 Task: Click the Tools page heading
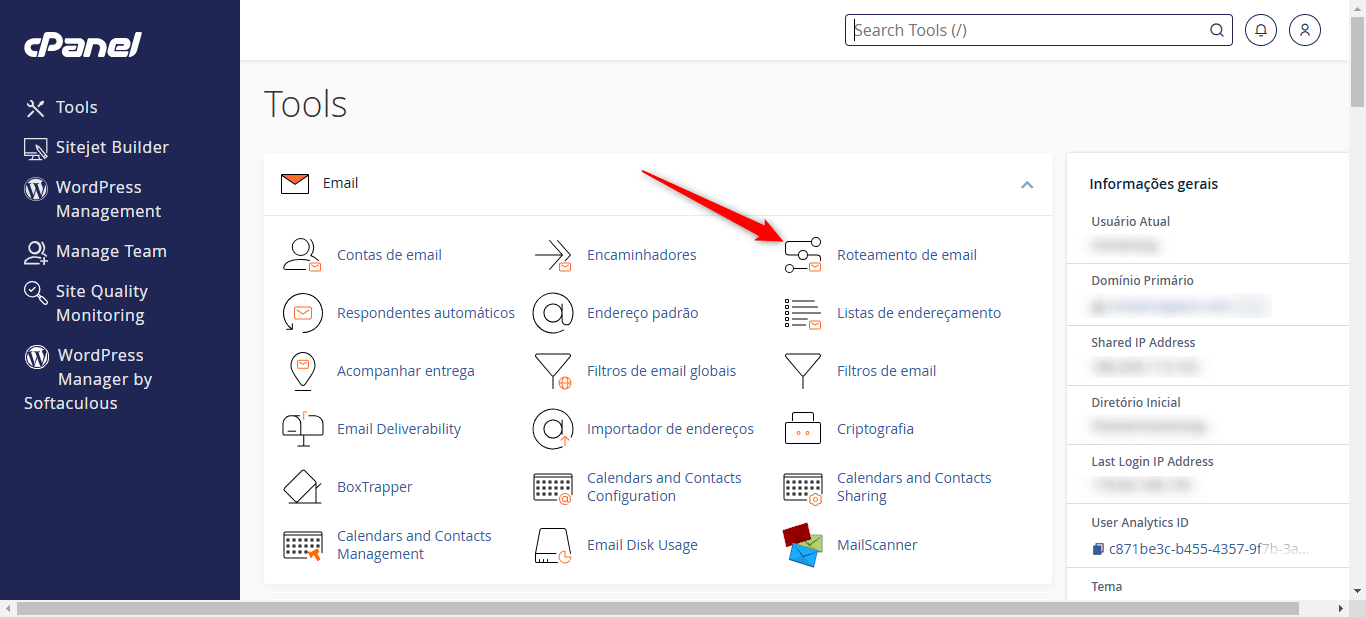[x=306, y=104]
